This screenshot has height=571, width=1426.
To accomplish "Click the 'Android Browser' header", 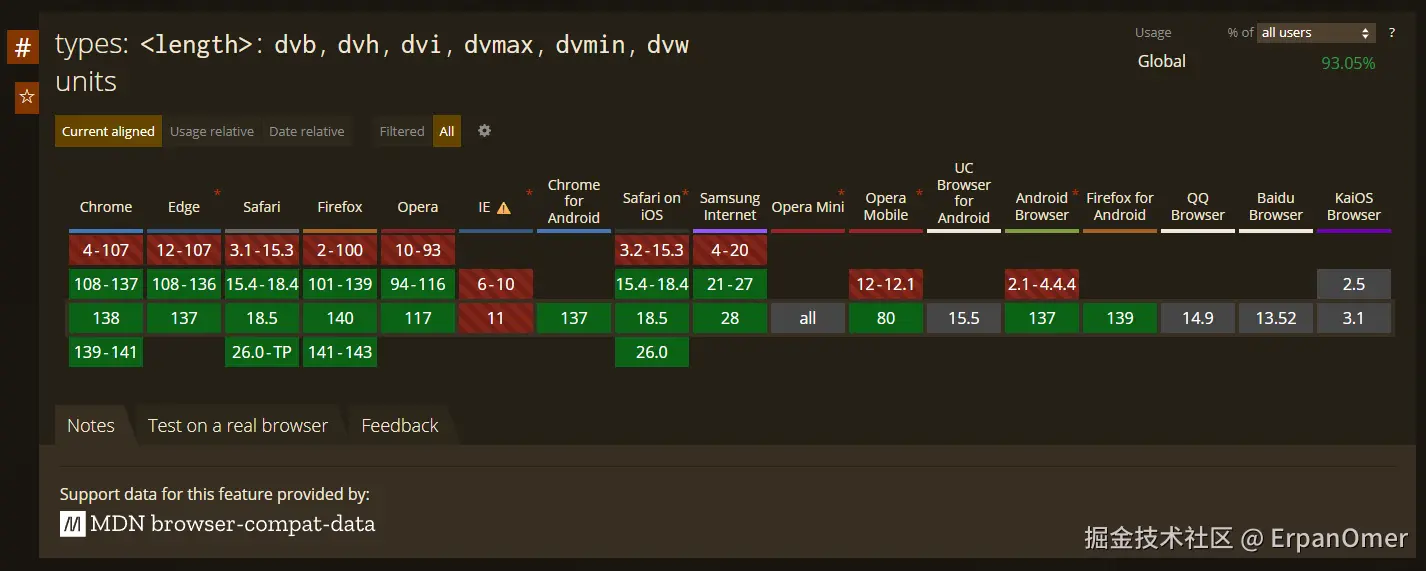I will [x=1042, y=206].
